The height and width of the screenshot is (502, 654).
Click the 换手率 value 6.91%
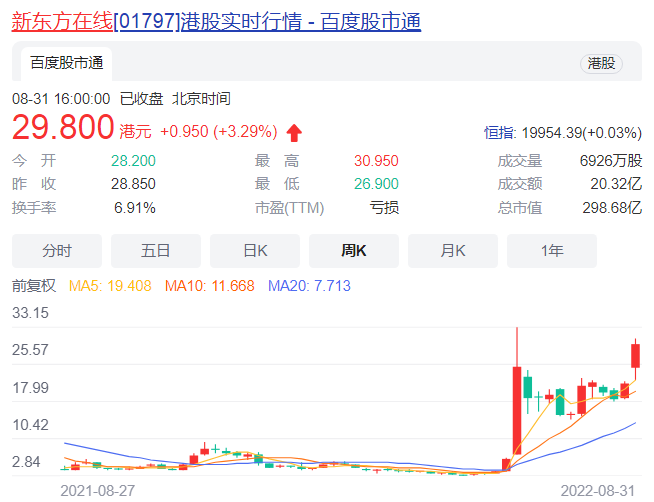click(x=135, y=208)
